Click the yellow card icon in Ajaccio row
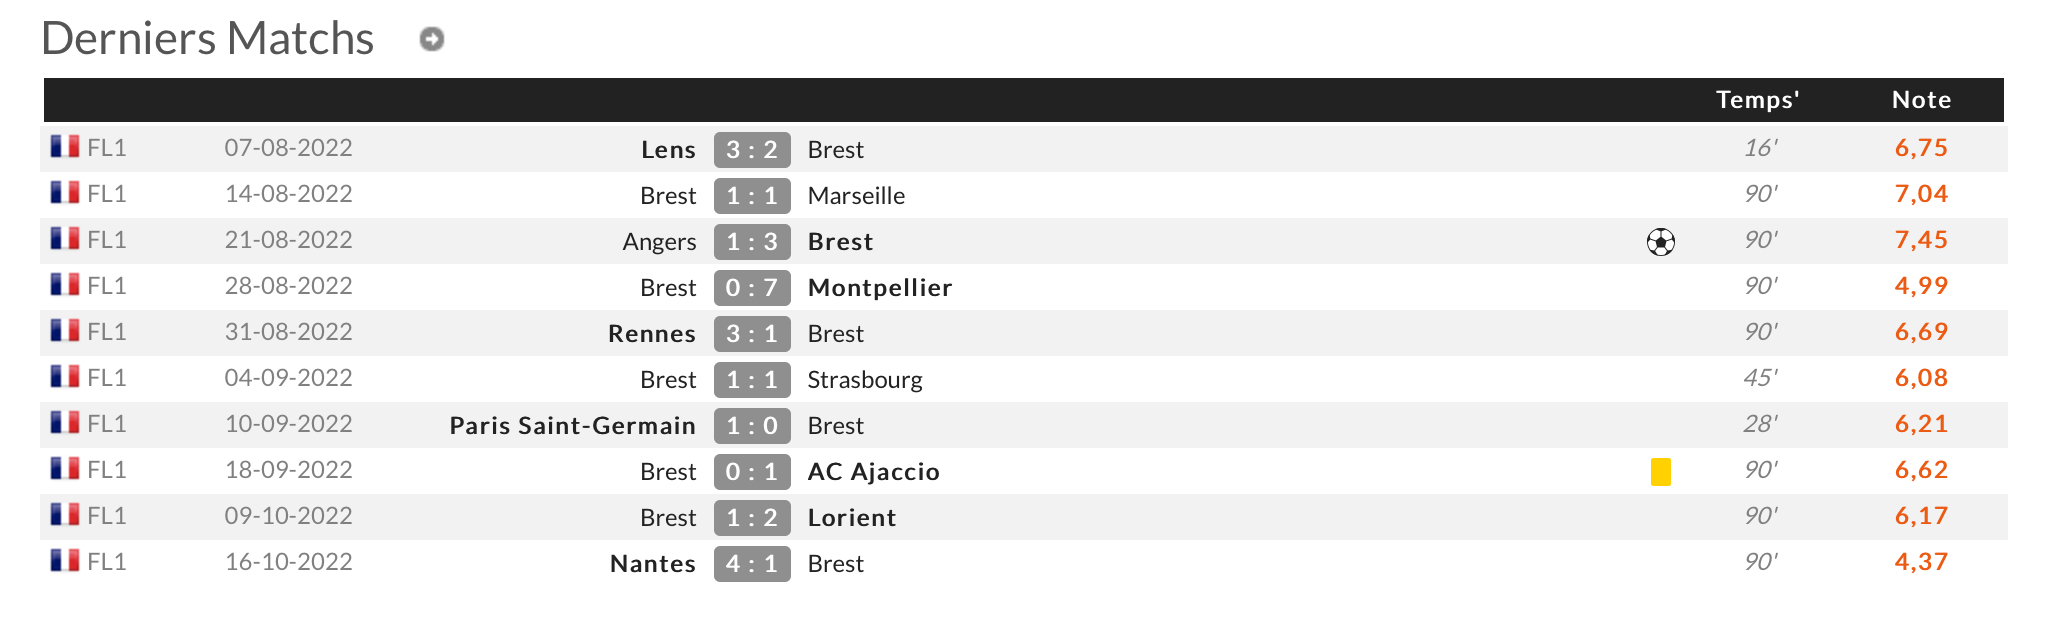2048x635 pixels. pyautogui.click(x=1660, y=471)
